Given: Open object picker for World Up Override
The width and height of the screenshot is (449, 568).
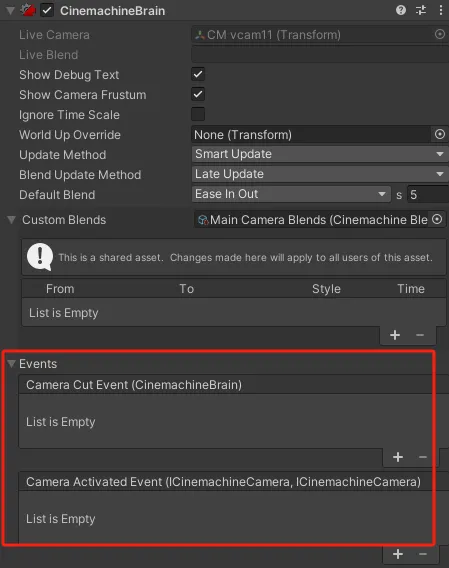Looking at the screenshot, I should point(440,134).
